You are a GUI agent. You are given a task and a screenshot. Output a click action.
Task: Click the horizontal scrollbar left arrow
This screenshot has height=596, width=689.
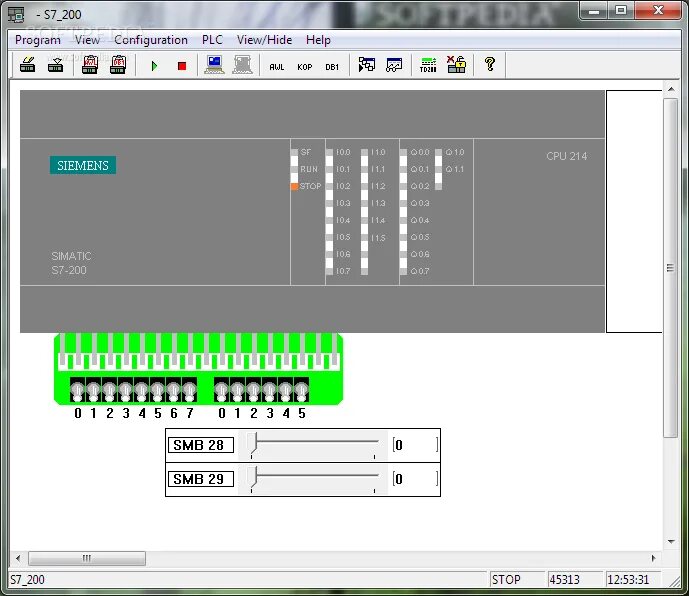[x=18, y=558]
